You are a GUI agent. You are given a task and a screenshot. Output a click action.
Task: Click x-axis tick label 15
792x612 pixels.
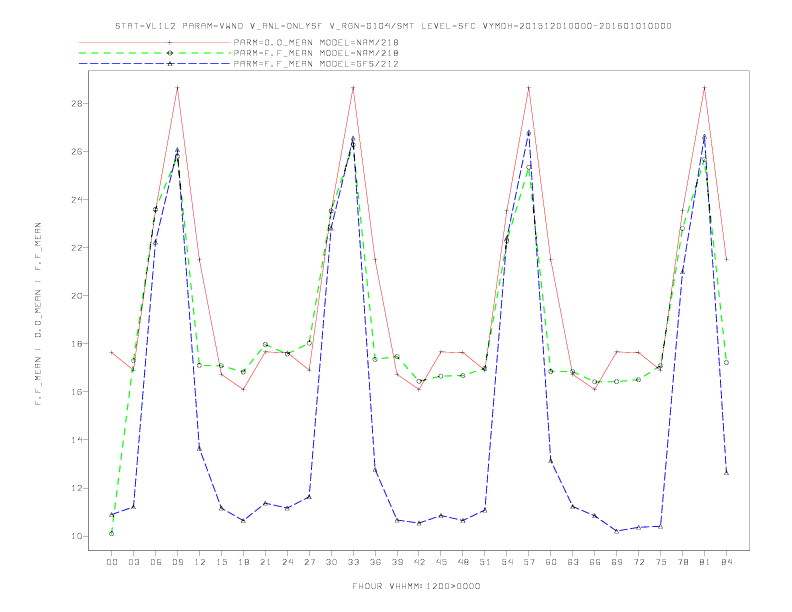[221, 562]
